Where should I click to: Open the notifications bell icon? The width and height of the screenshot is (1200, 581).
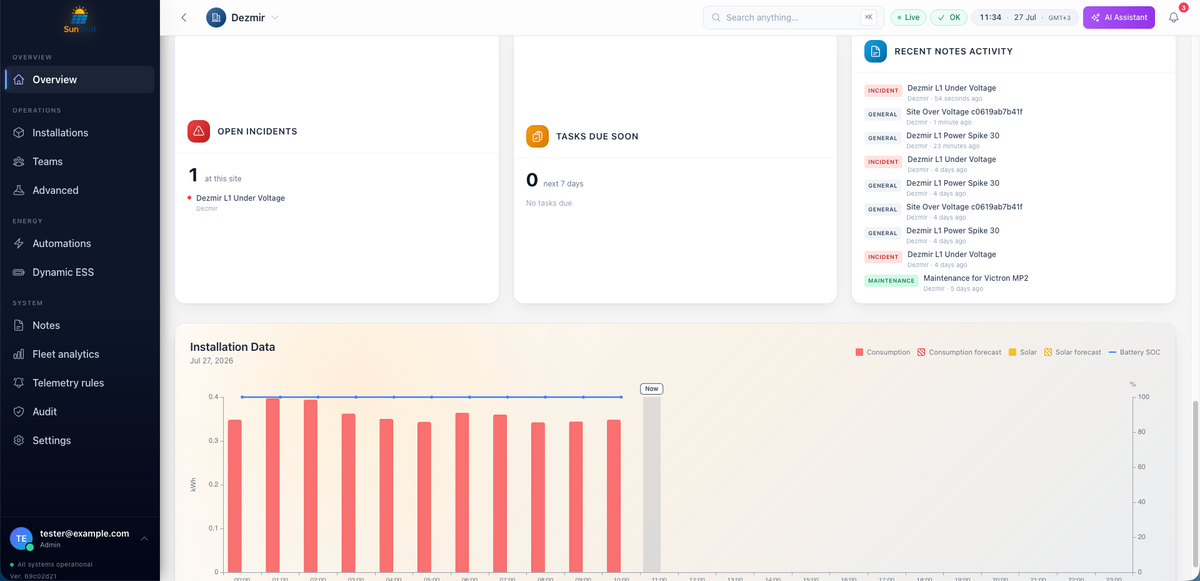pyautogui.click(x=1173, y=17)
